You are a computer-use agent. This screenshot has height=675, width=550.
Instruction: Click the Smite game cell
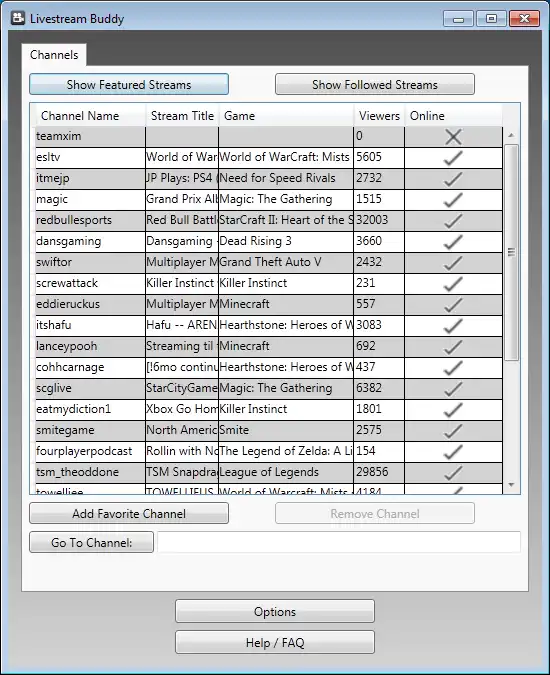(x=286, y=430)
